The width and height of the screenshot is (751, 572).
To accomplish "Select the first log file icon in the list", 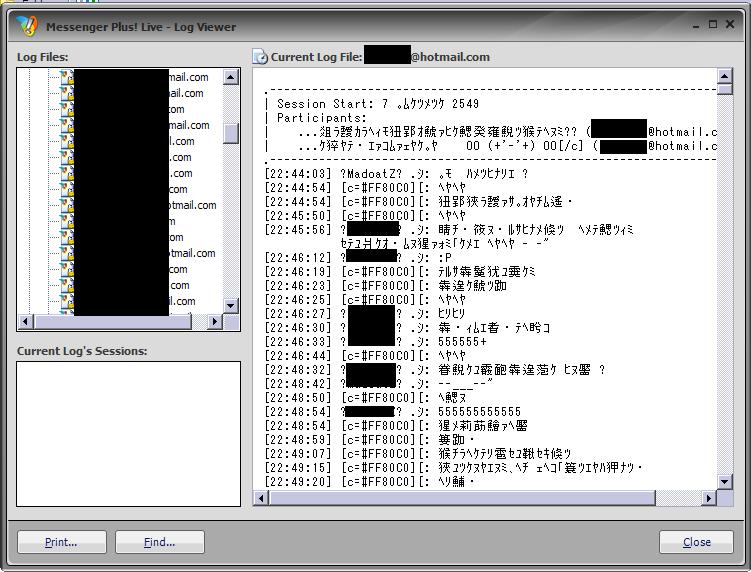I will point(67,77).
